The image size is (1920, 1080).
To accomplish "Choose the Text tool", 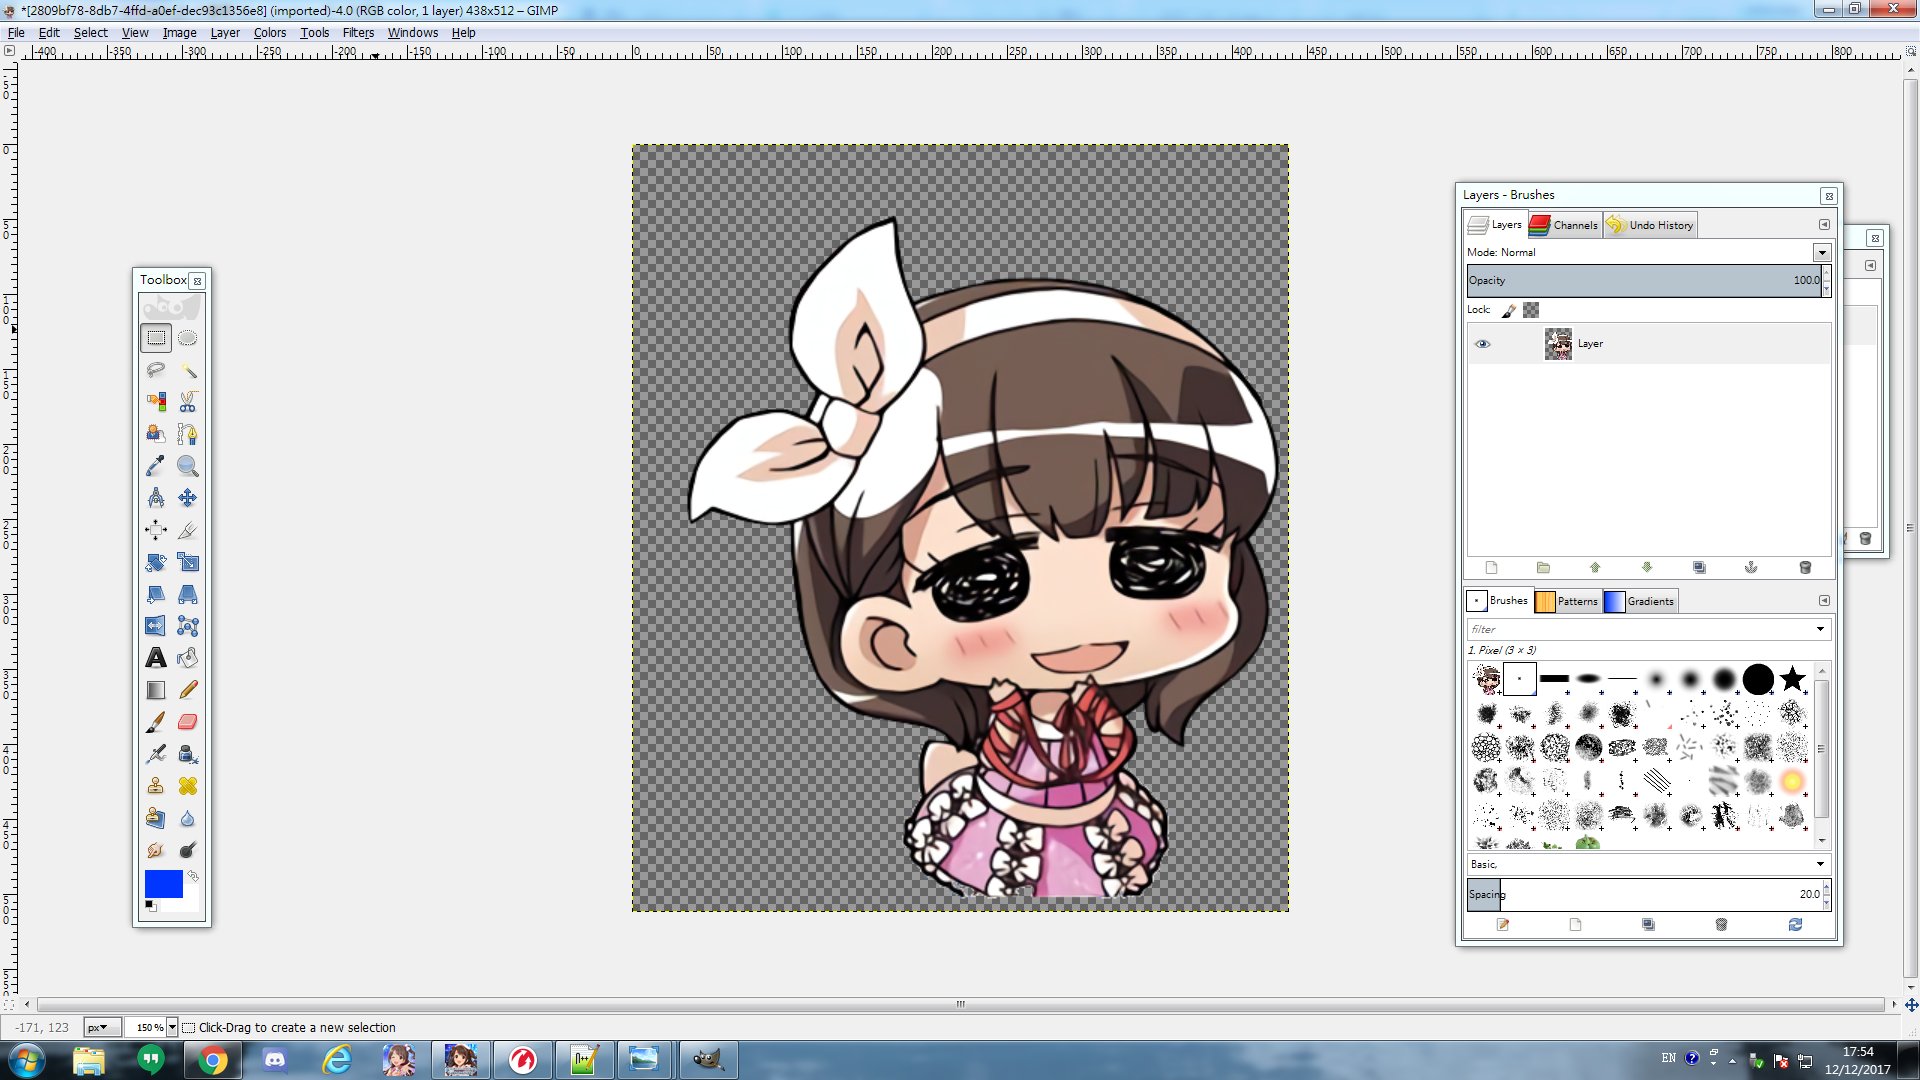I will click(x=156, y=658).
